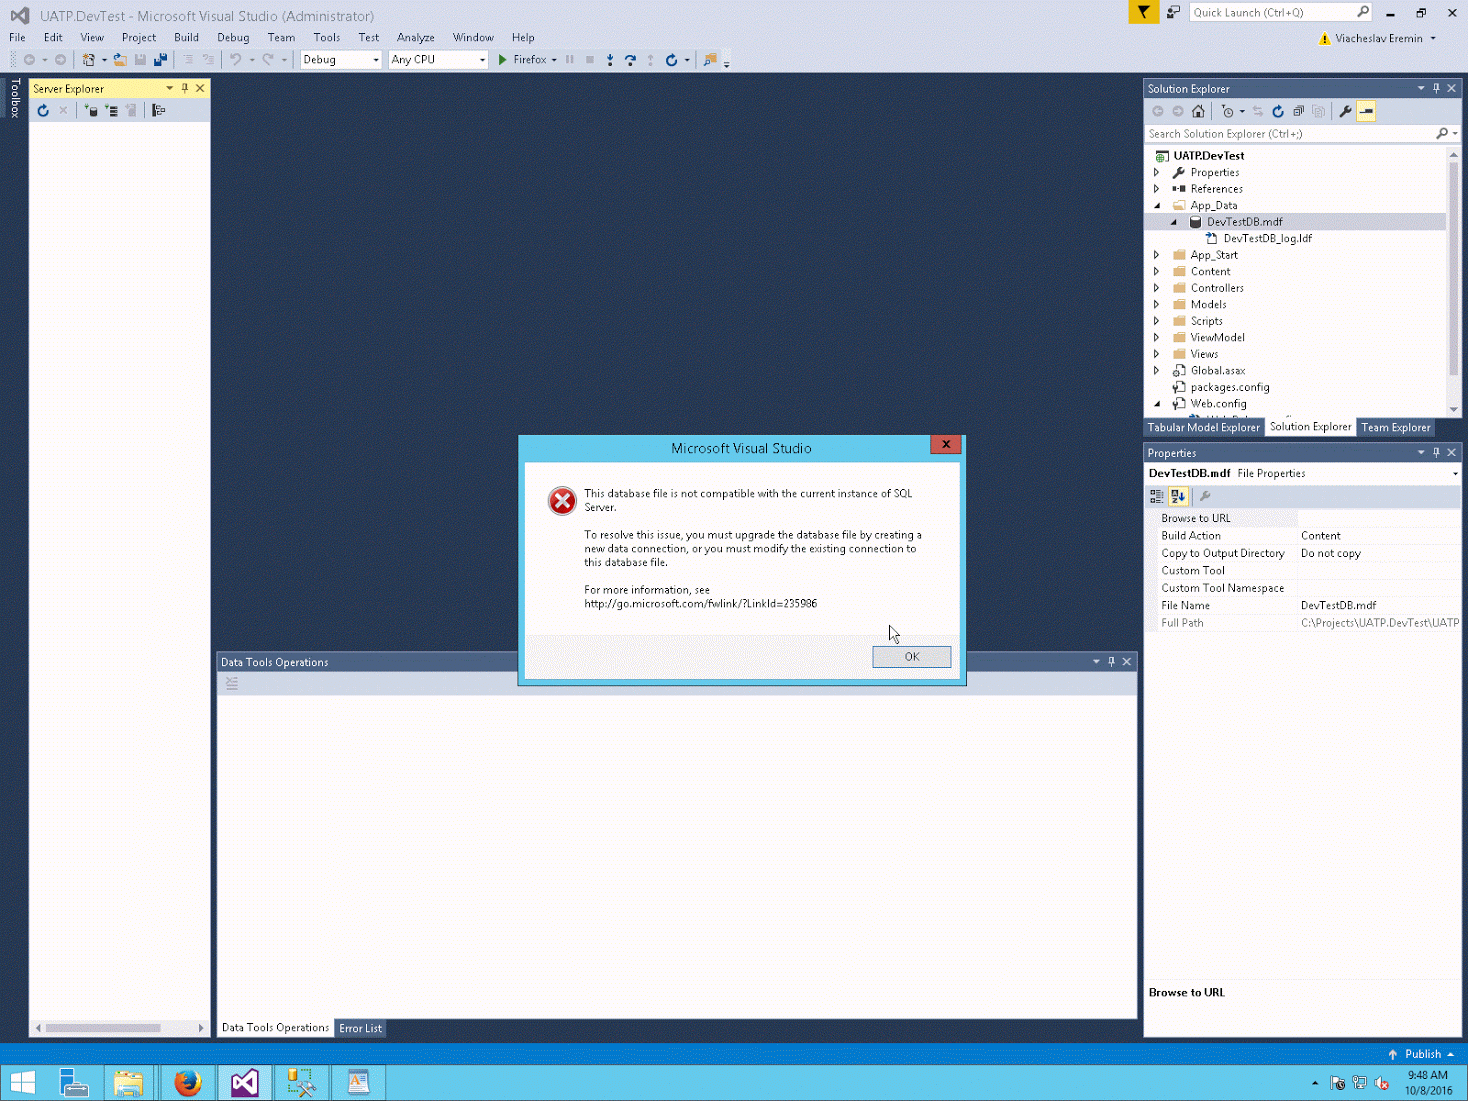Image resolution: width=1468 pixels, height=1101 pixels.
Task: Open the Firefox browser target dropdown arrow
Action: [x=554, y=60]
